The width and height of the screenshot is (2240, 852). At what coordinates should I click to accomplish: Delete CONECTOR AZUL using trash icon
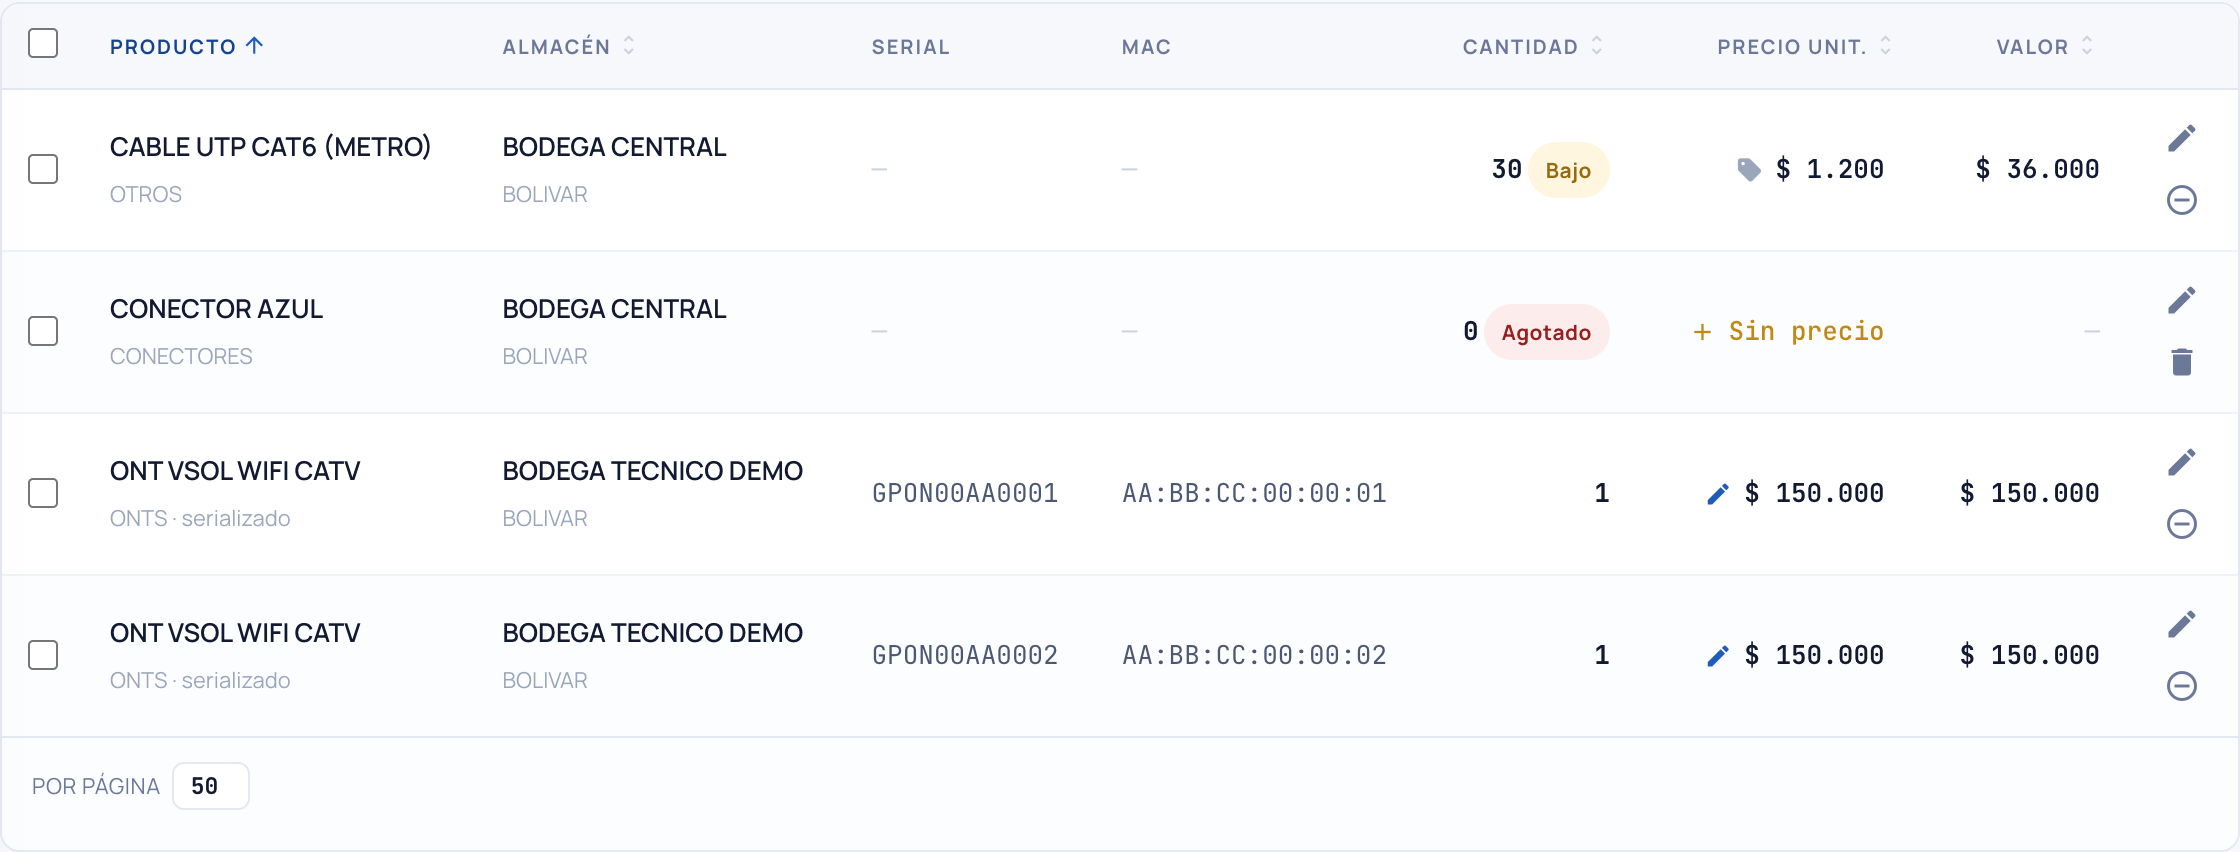[2181, 362]
